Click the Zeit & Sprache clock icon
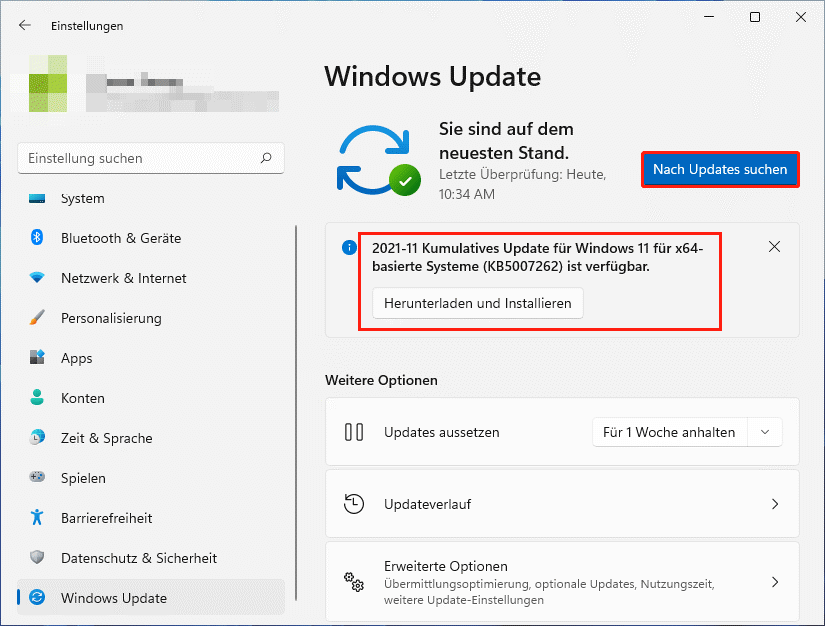The height and width of the screenshot is (626, 825). point(37,438)
